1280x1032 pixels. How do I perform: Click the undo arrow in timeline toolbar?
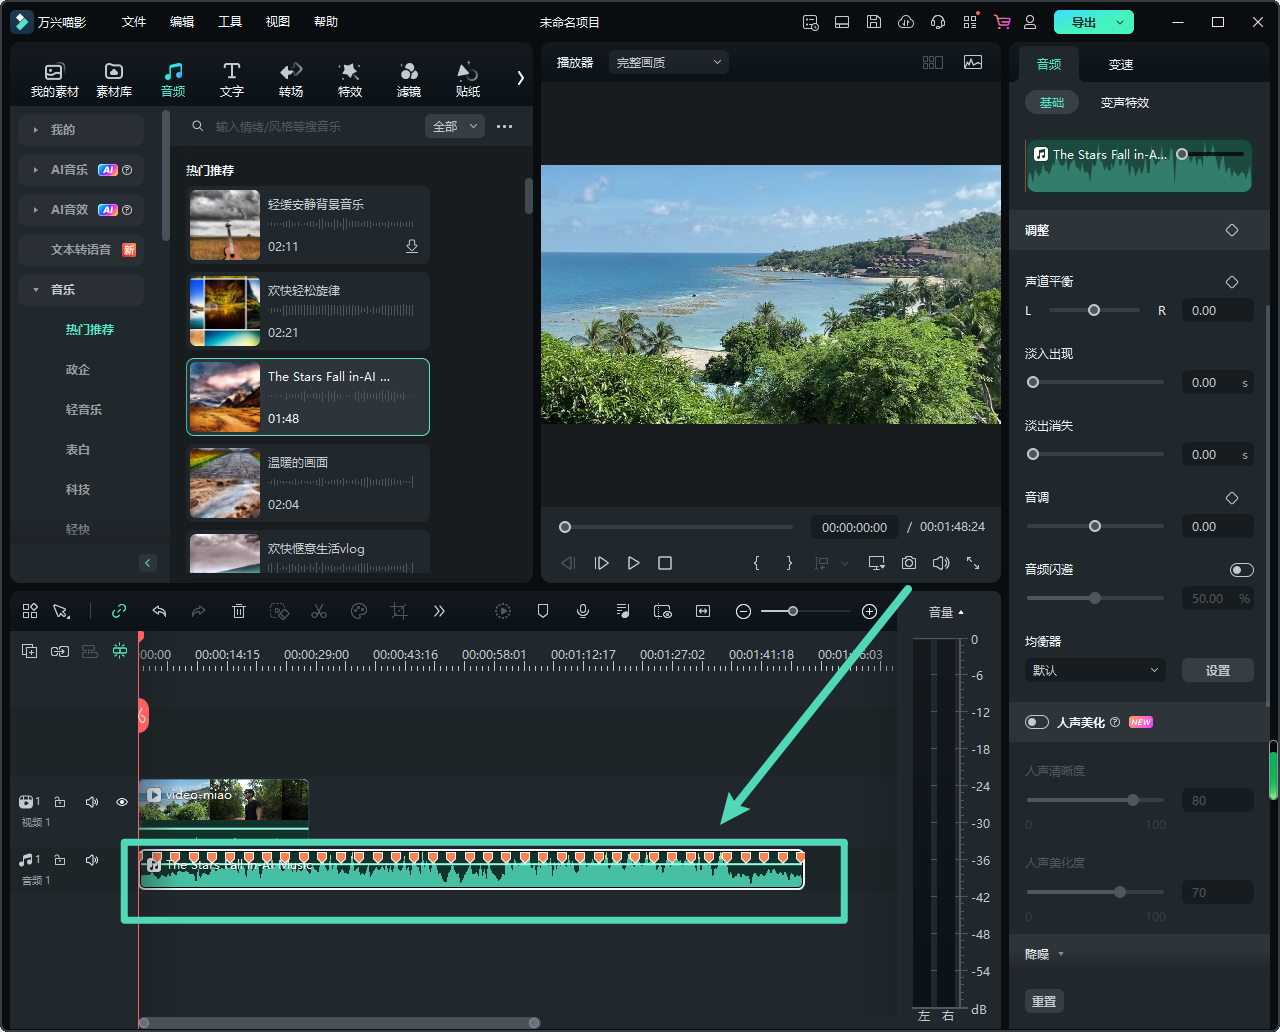pos(159,611)
